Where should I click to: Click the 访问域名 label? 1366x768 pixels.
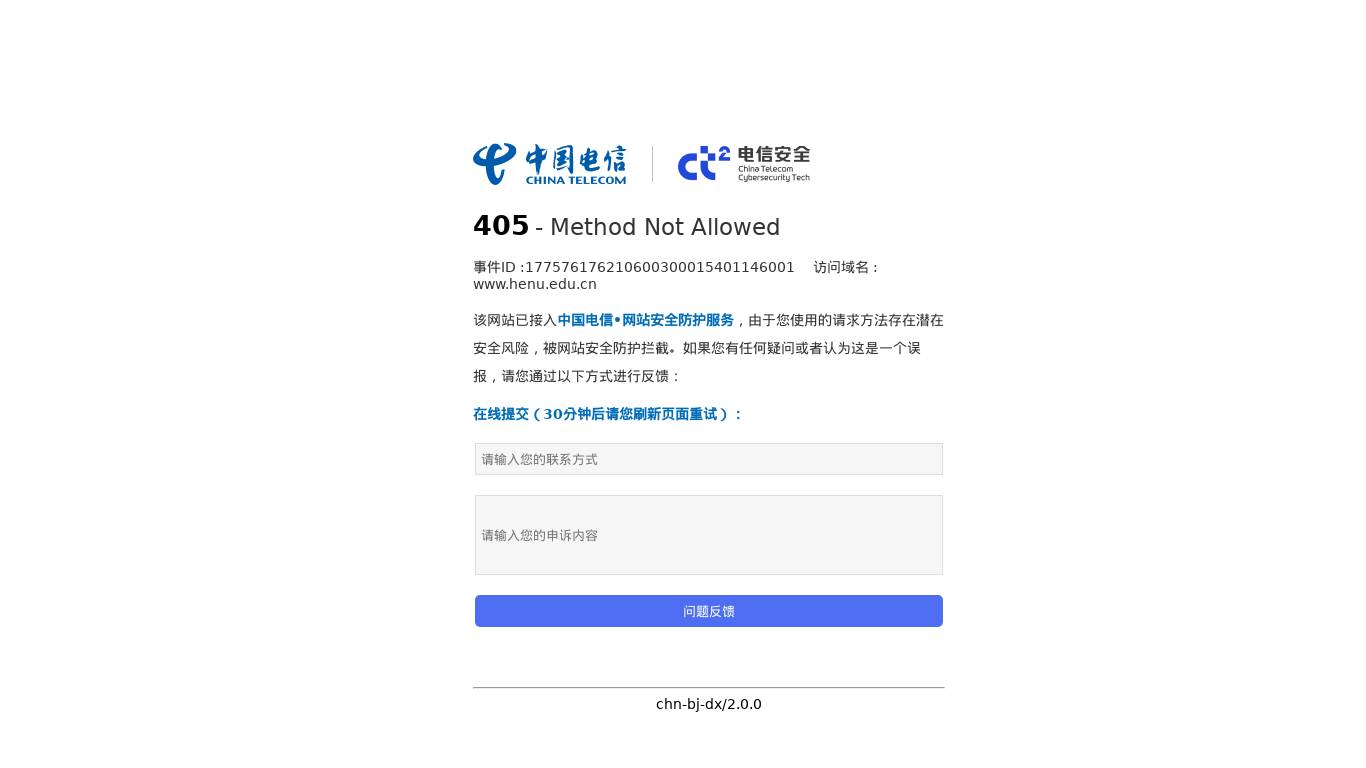coord(847,267)
